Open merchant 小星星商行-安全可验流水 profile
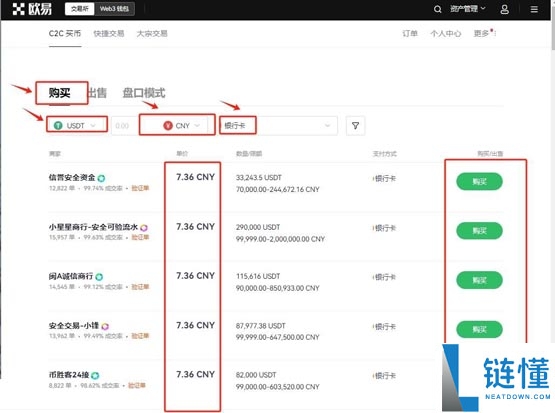 [x=93, y=227]
